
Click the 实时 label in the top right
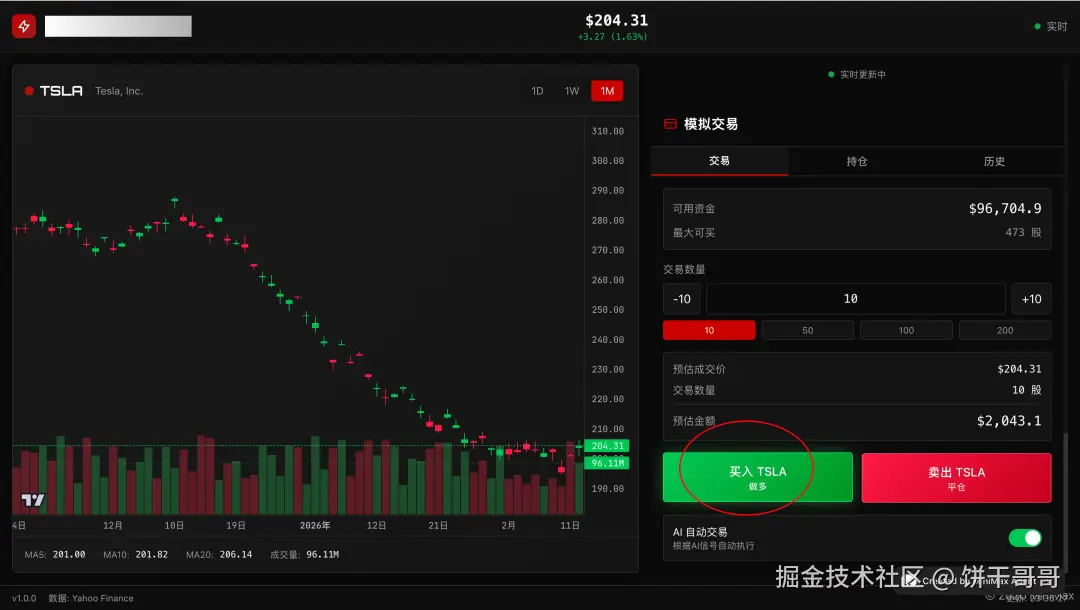[x=1057, y=26]
